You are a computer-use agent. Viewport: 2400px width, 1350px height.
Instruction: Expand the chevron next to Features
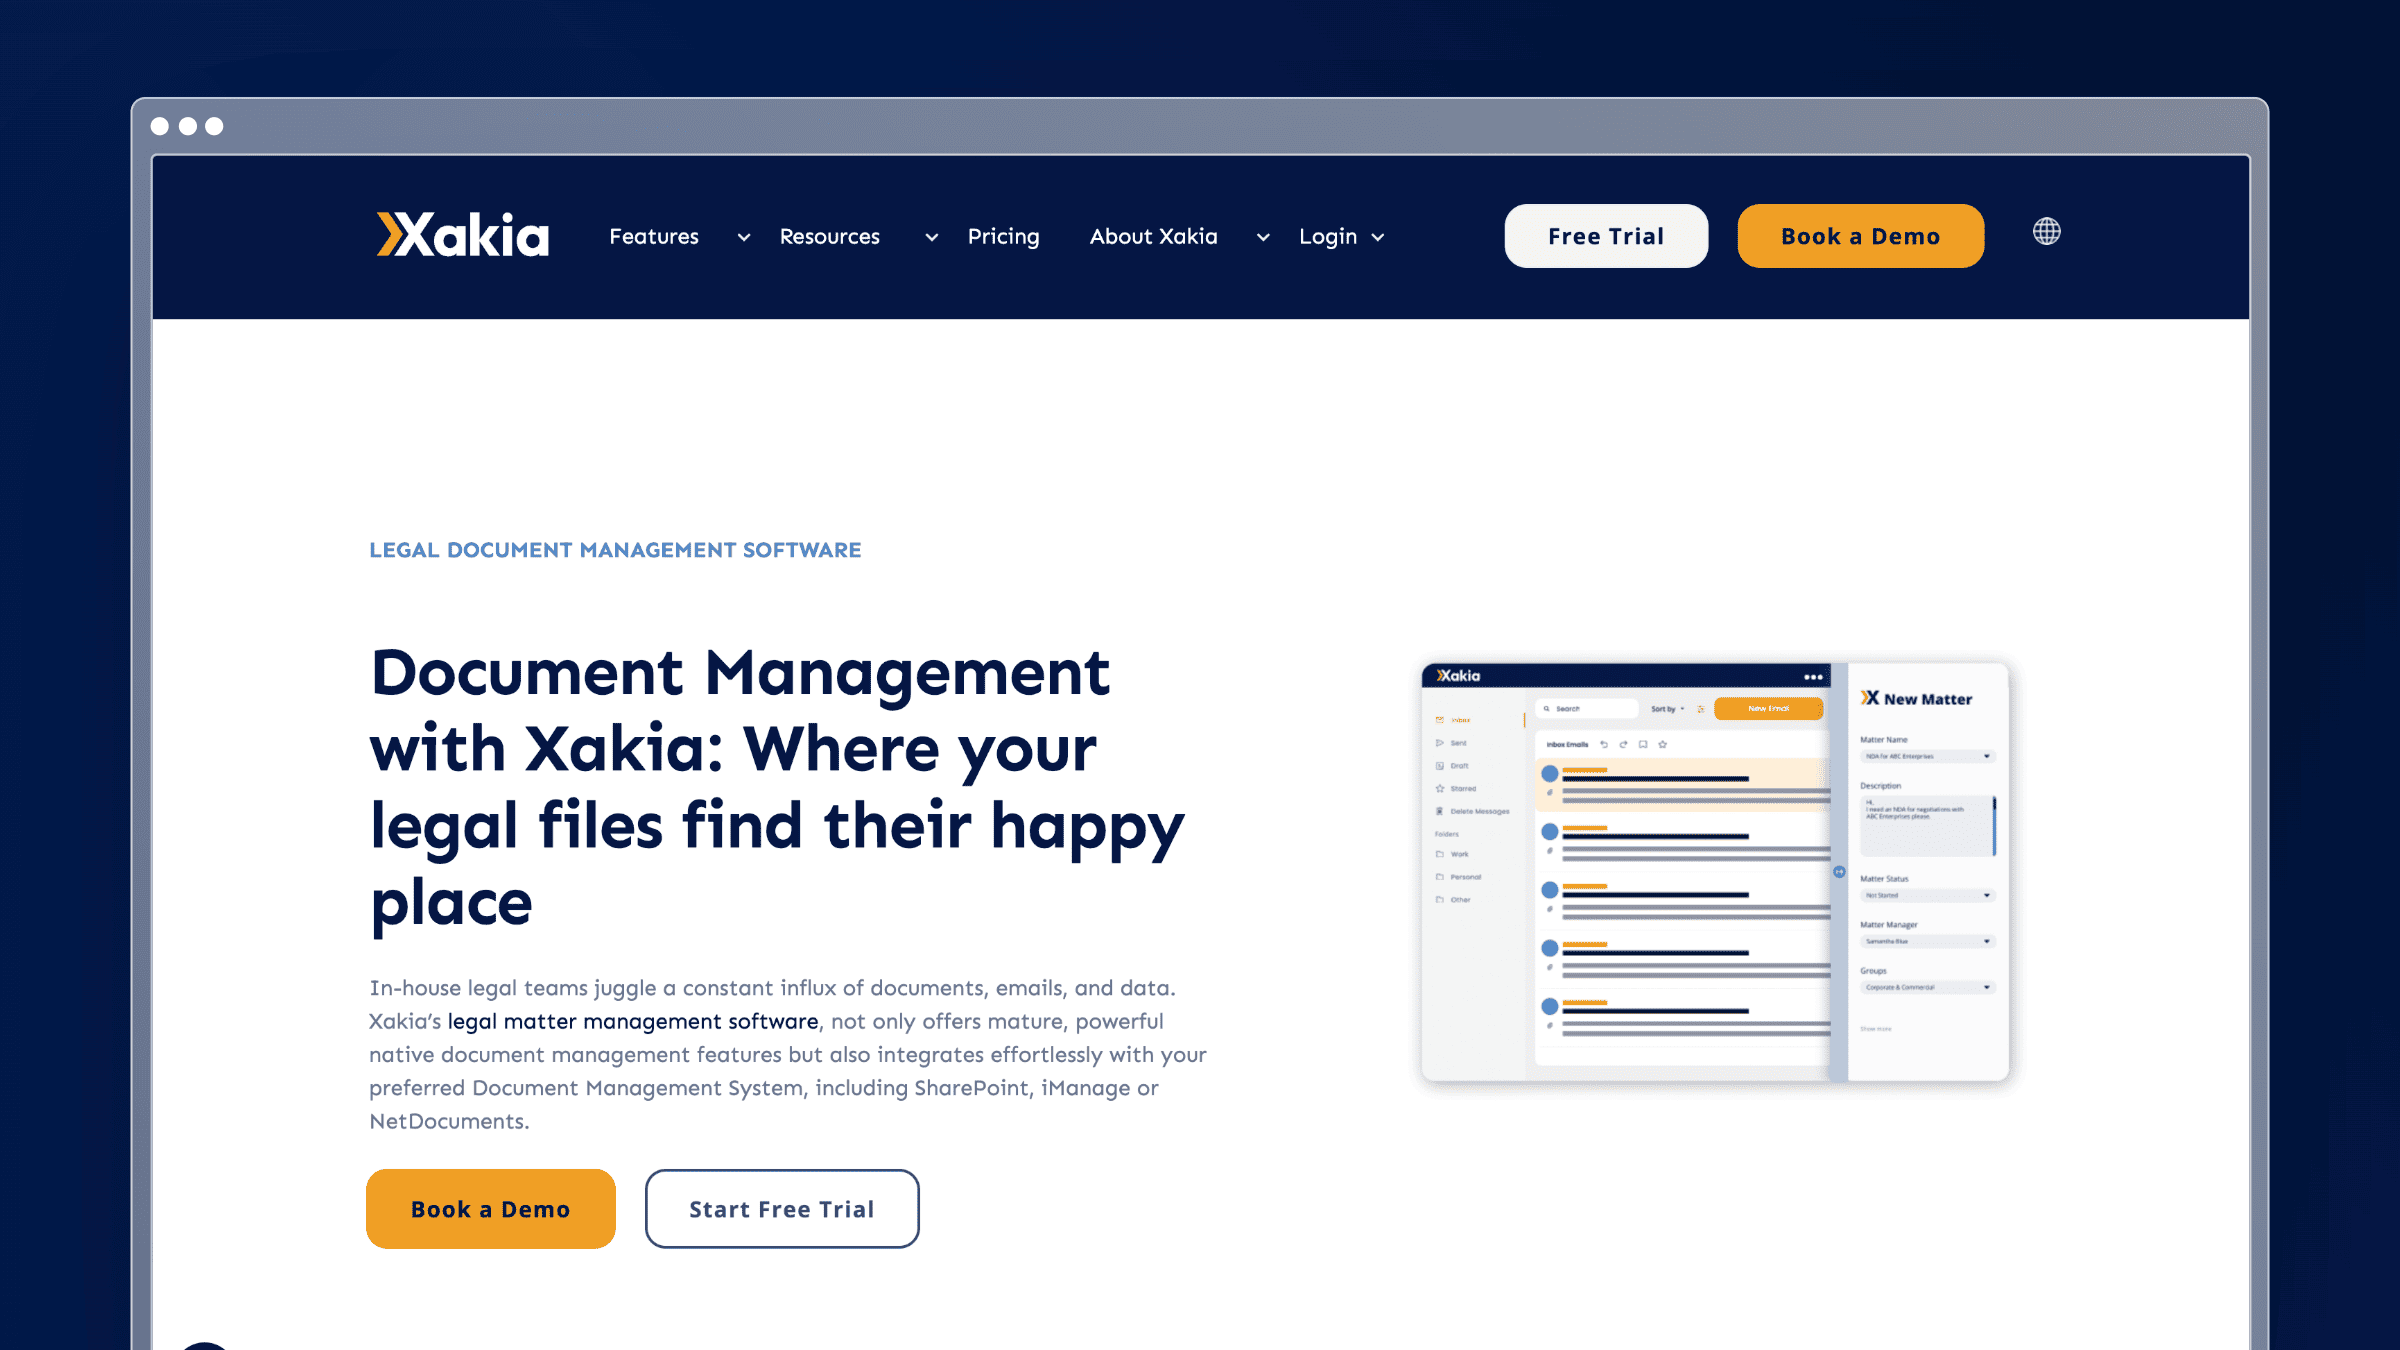click(744, 238)
